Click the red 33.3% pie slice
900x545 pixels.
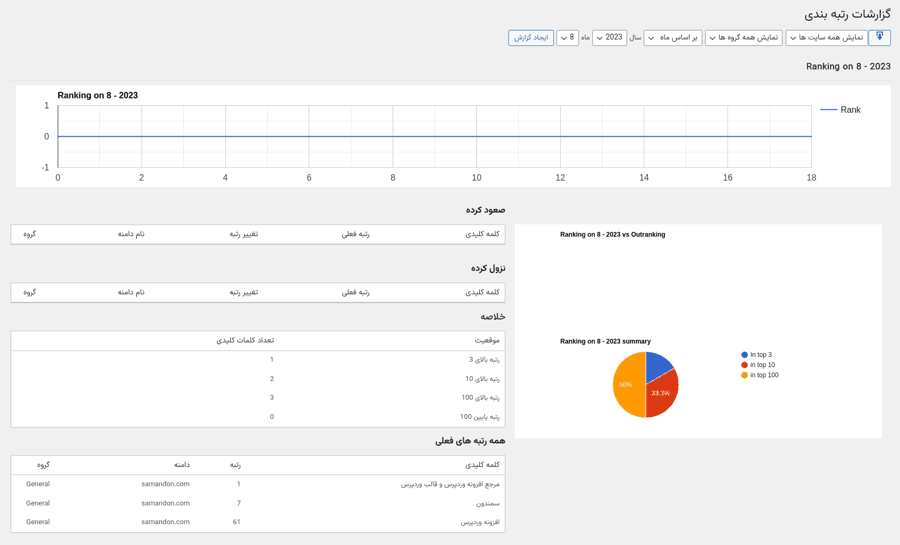tap(661, 395)
